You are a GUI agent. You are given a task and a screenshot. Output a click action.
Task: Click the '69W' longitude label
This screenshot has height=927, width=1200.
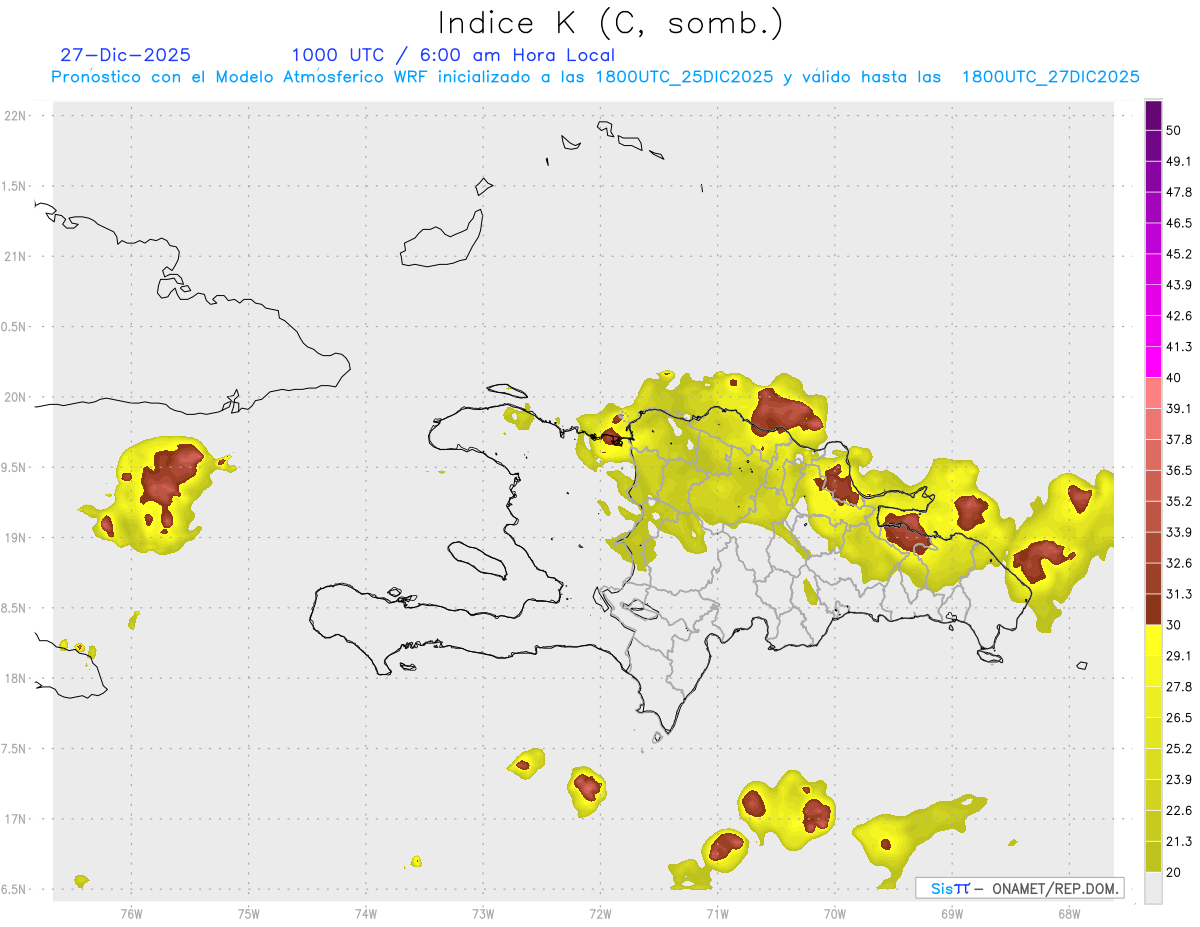952,913
